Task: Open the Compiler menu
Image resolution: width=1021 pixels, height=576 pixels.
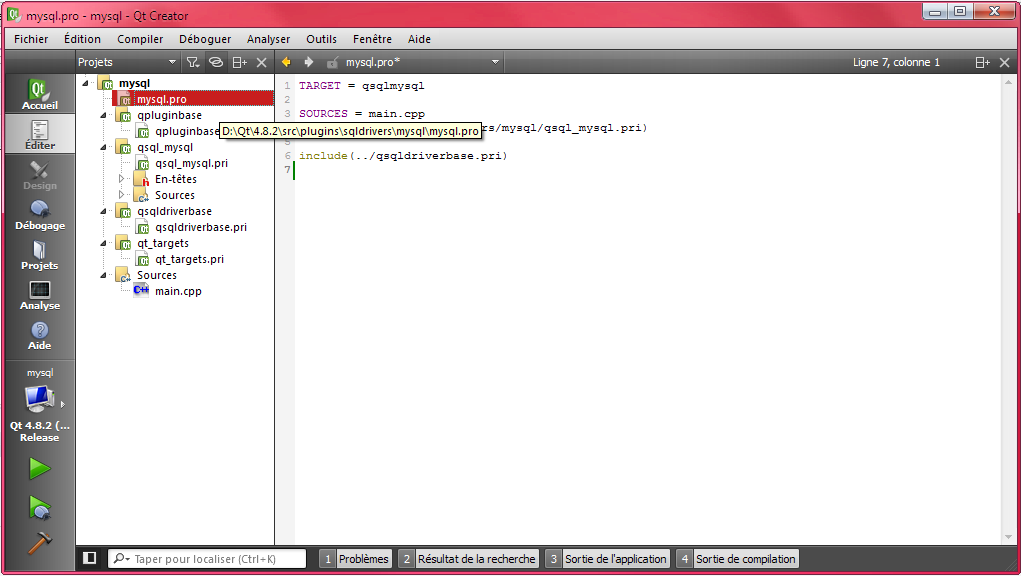Action: (140, 39)
